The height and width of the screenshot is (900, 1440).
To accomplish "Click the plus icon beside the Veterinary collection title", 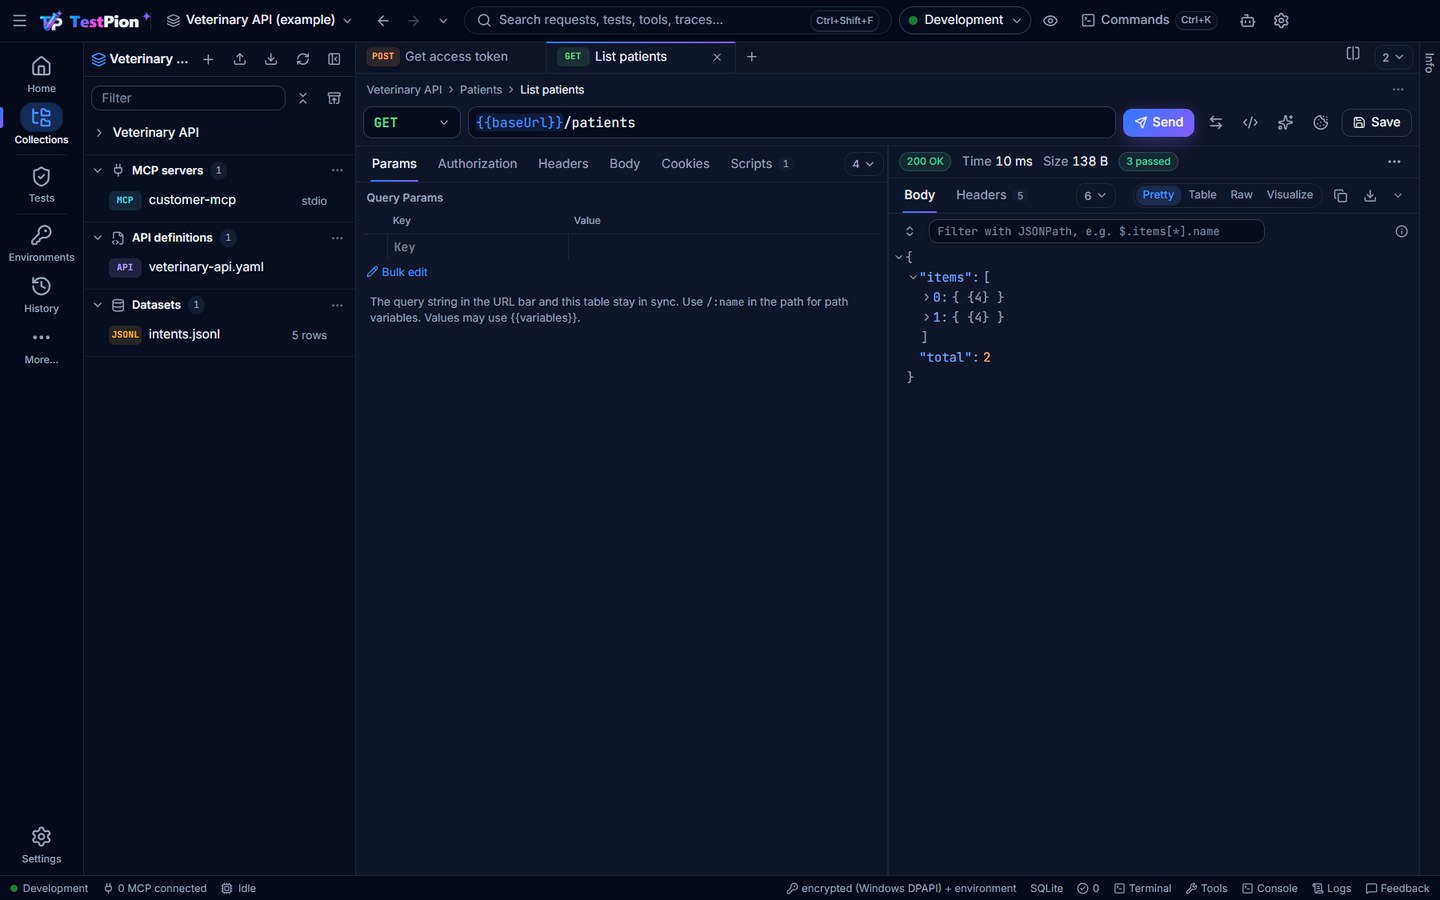I will 208,59.
